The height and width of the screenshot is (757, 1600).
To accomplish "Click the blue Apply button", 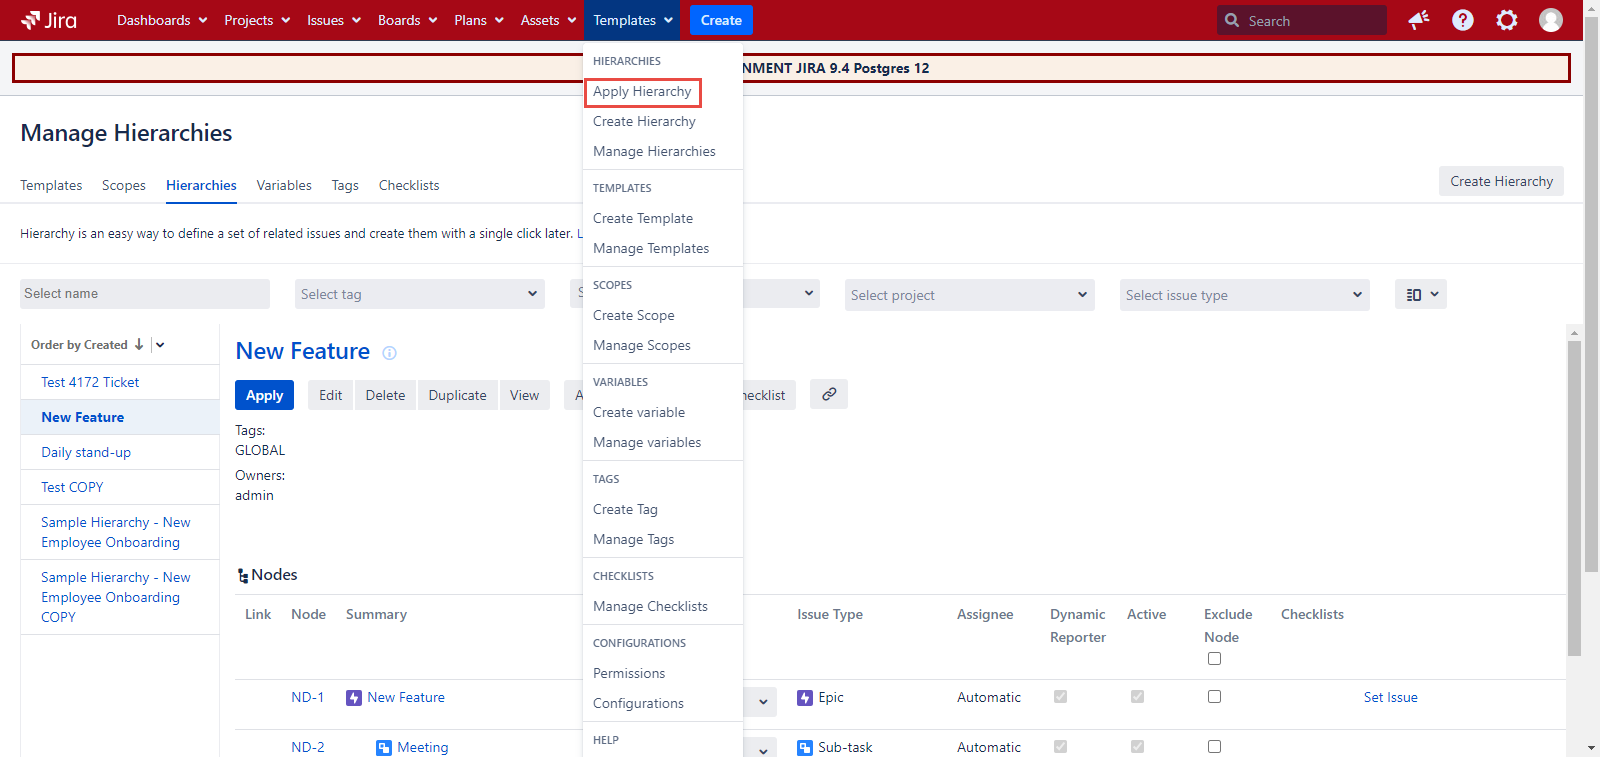I will coord(264,395).
